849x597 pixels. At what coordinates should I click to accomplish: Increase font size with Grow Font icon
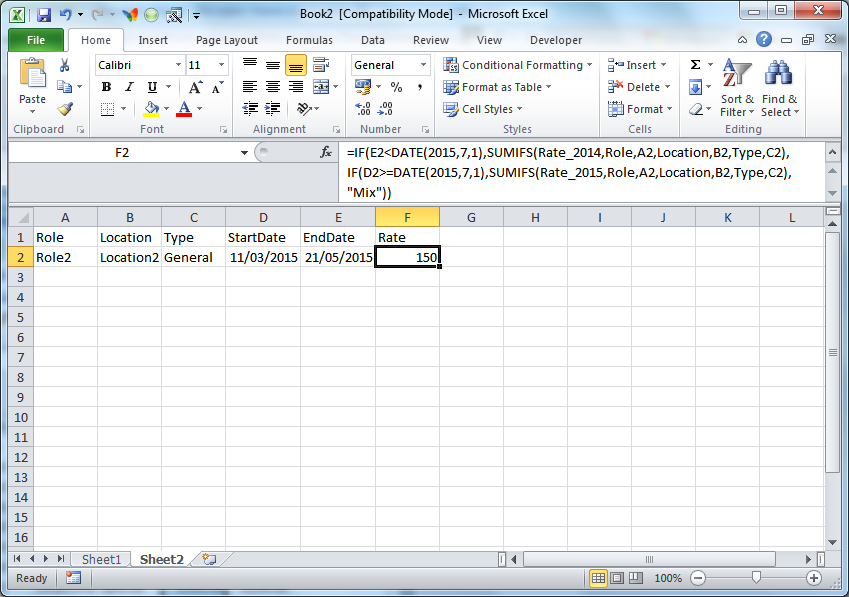pyautogui.click(x=195, y=87)
